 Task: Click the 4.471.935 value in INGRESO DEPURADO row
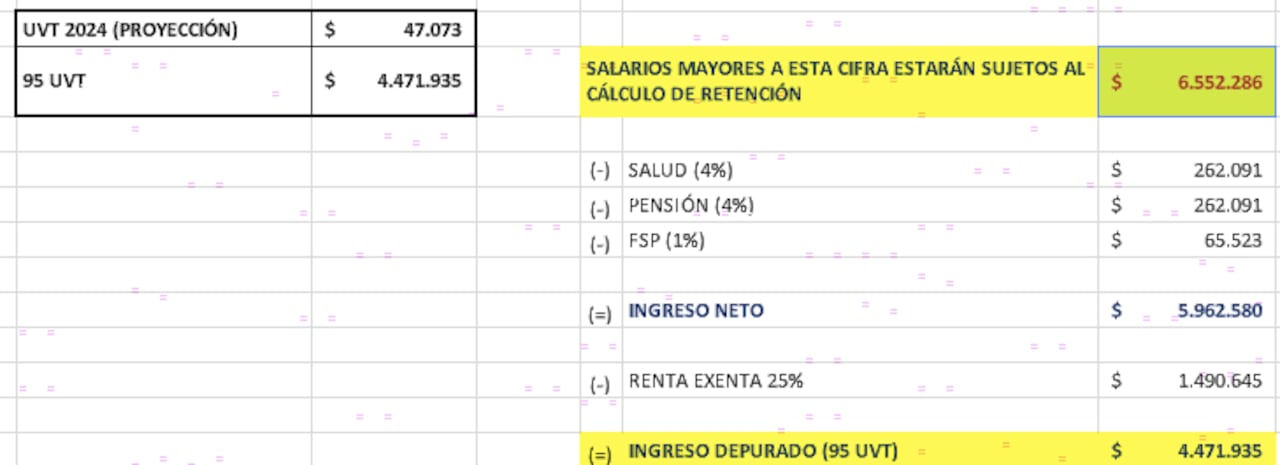click(1226, 451)
